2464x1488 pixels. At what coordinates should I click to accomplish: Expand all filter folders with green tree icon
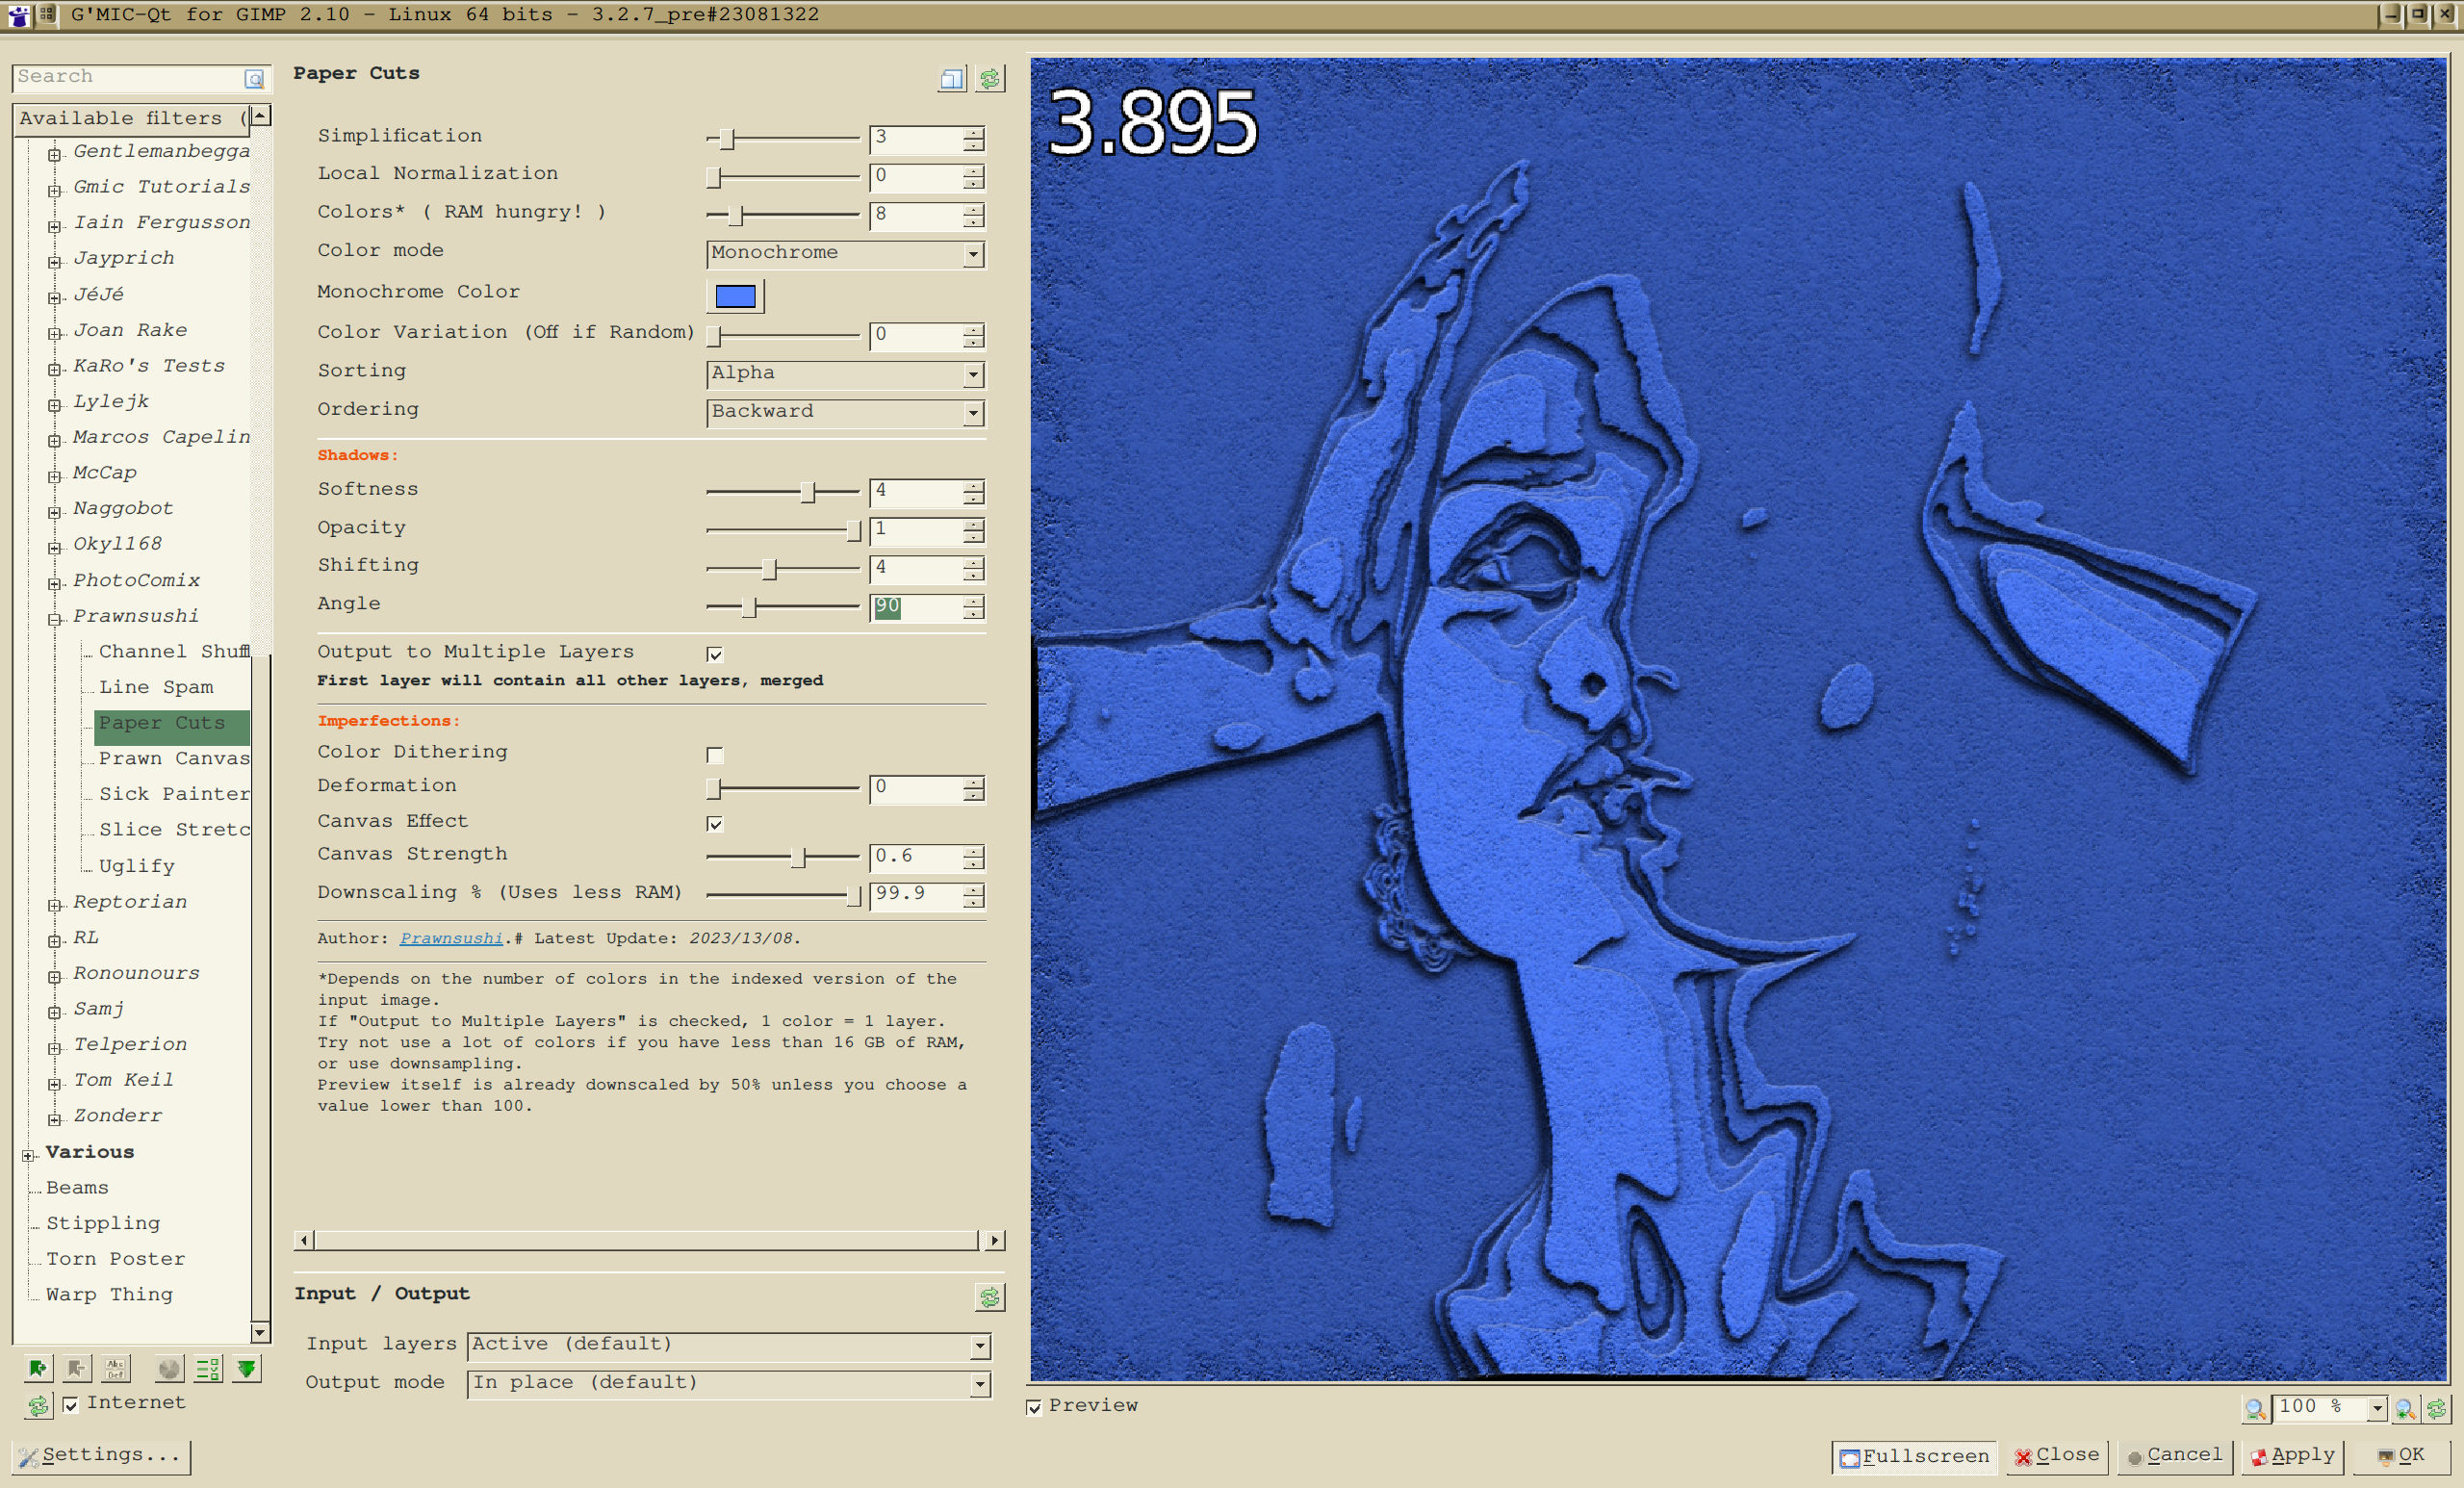246,1368
